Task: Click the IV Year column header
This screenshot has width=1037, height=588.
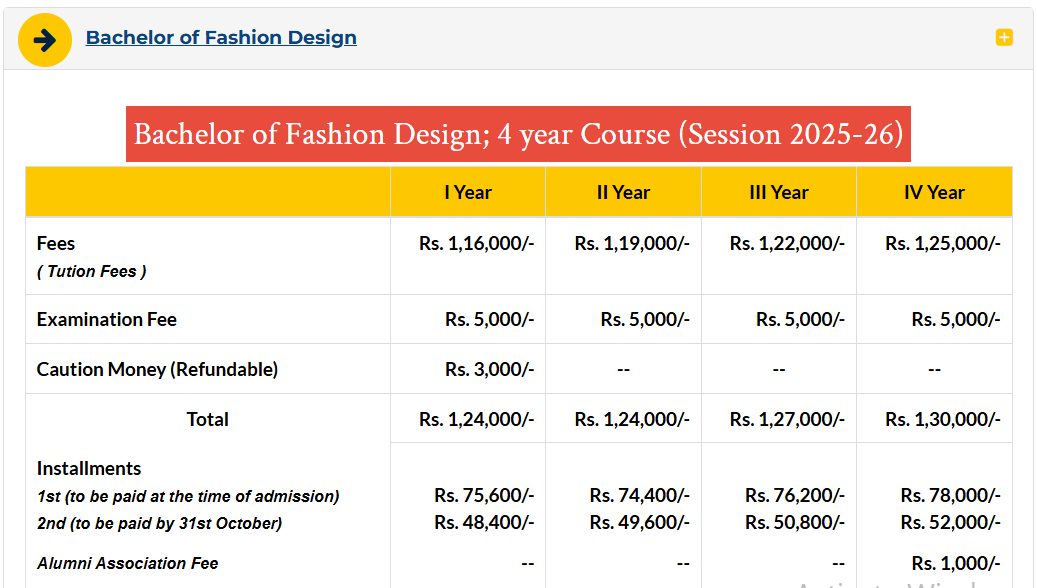Action: [934, 191]
